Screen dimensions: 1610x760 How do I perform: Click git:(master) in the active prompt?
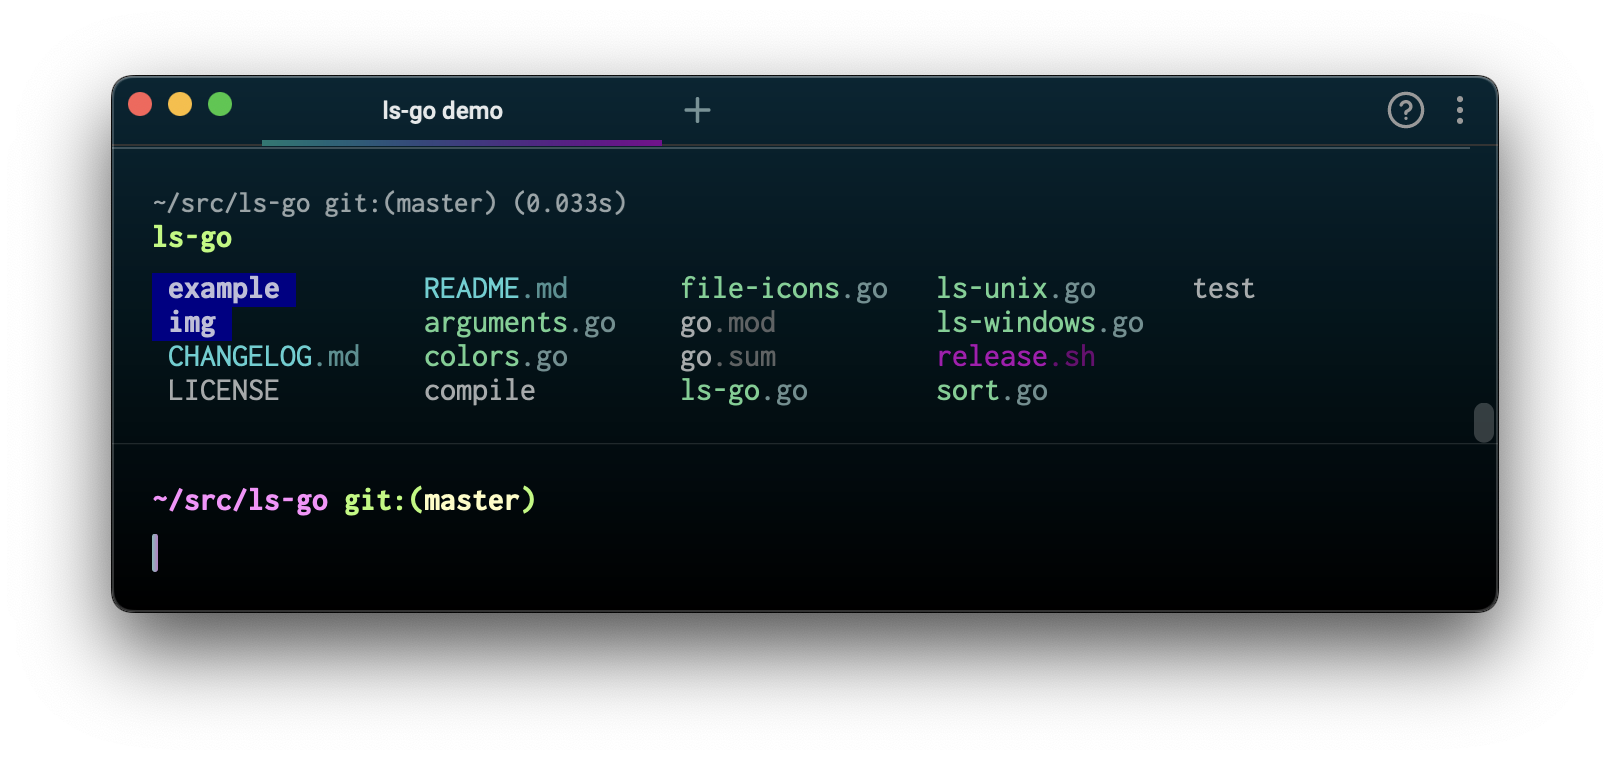tap(440, 500)
